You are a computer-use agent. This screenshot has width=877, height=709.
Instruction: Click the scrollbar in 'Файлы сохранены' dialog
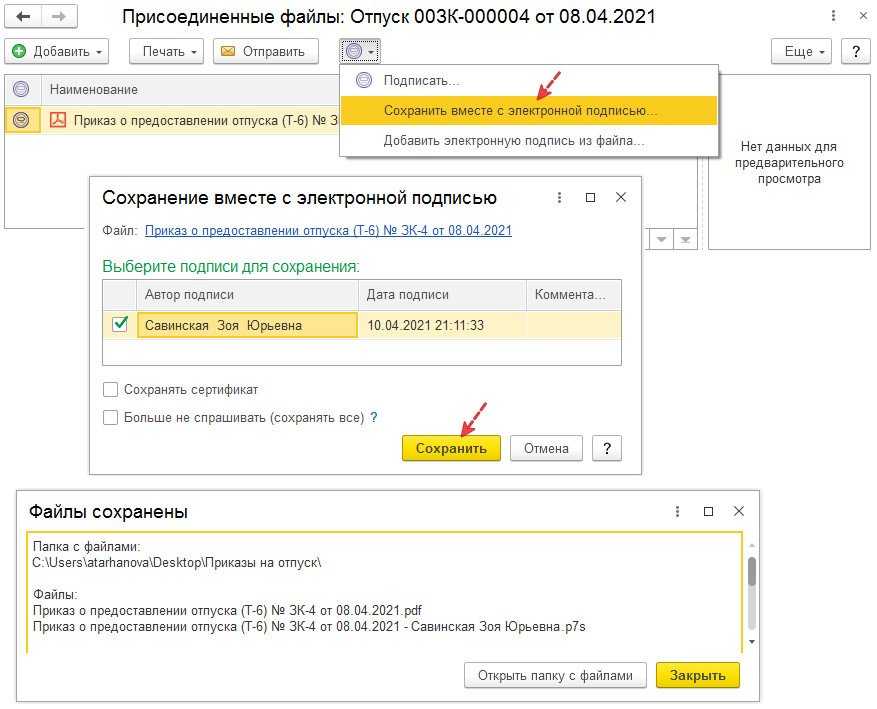coord(752,572)
